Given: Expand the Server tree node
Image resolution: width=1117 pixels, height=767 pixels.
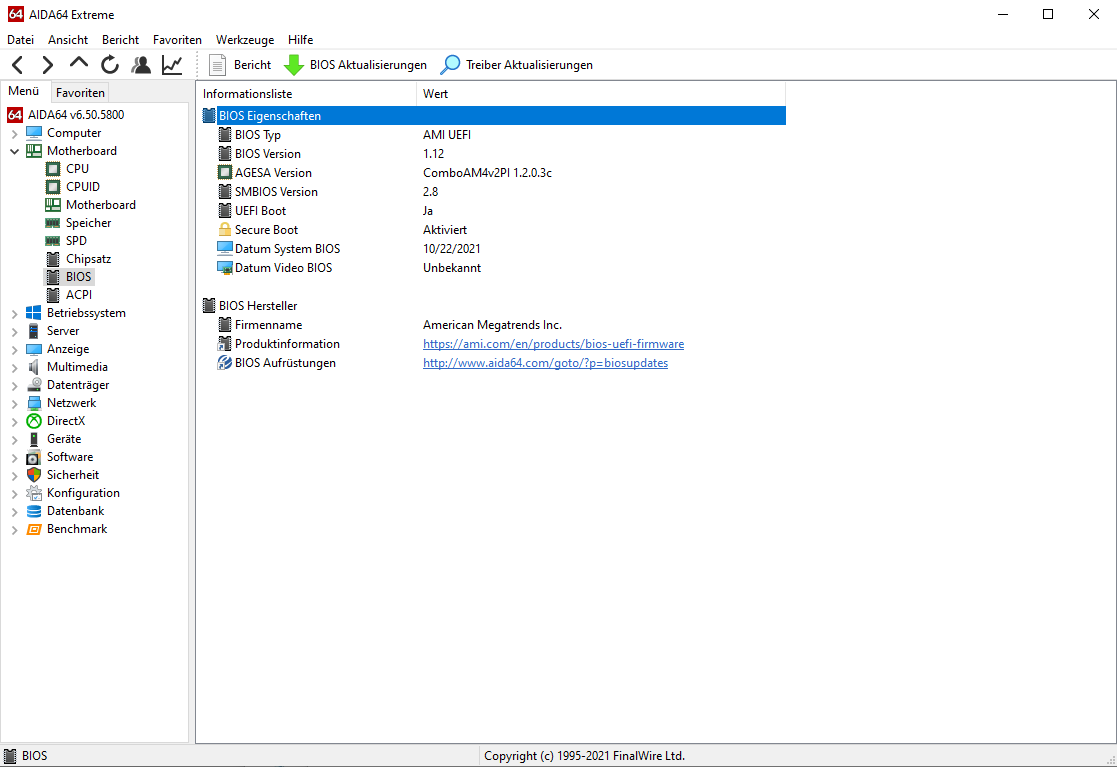Looking at the screenshot, I should click(14, 331).
